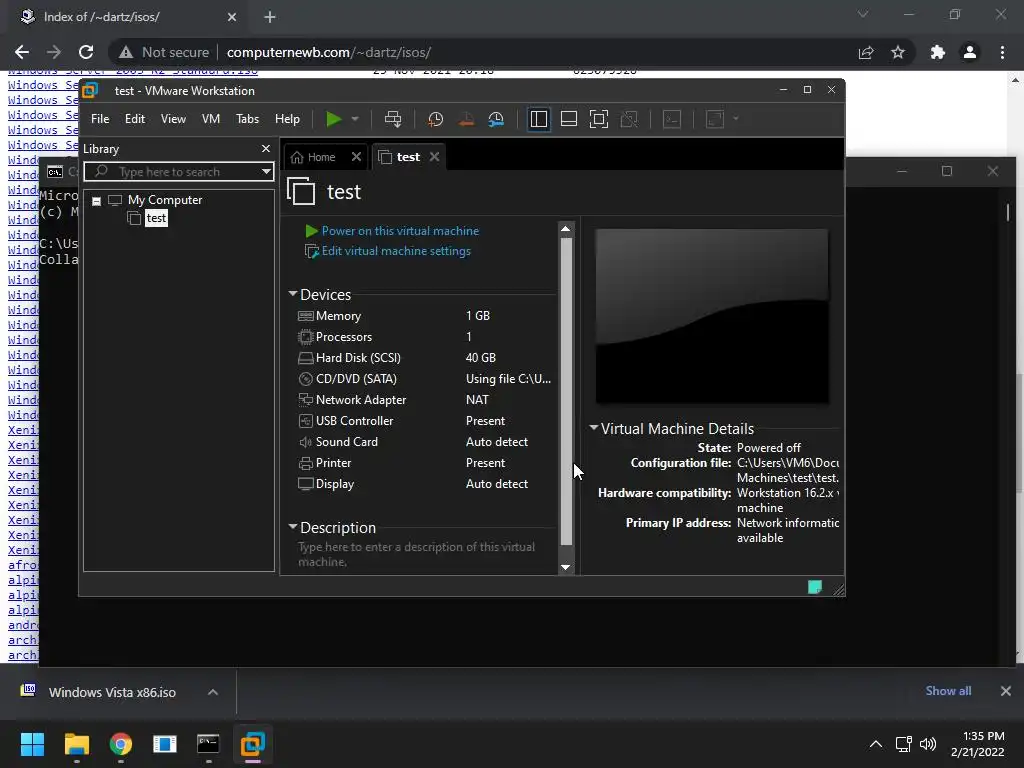Open a new Chrome tab

tap(270, 18)
